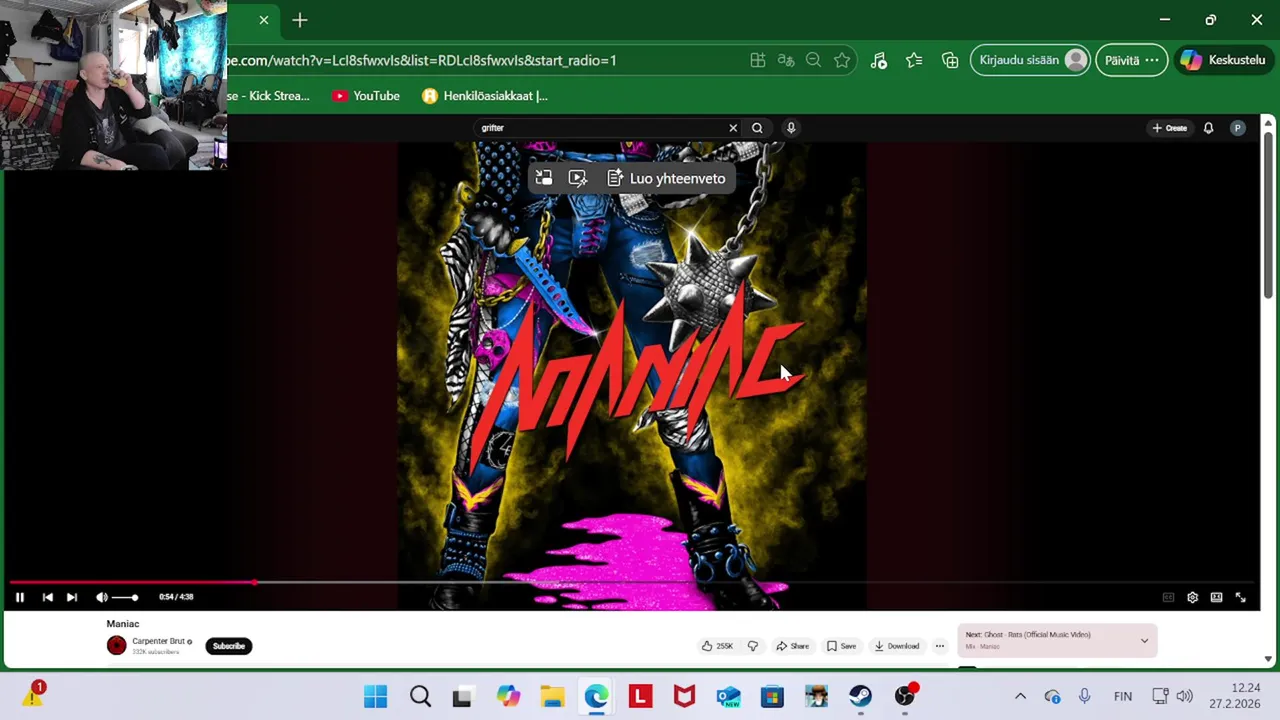Open Collections icon
The height and width of the screenshot is (720, 1280).
click(x=950, y=60)
